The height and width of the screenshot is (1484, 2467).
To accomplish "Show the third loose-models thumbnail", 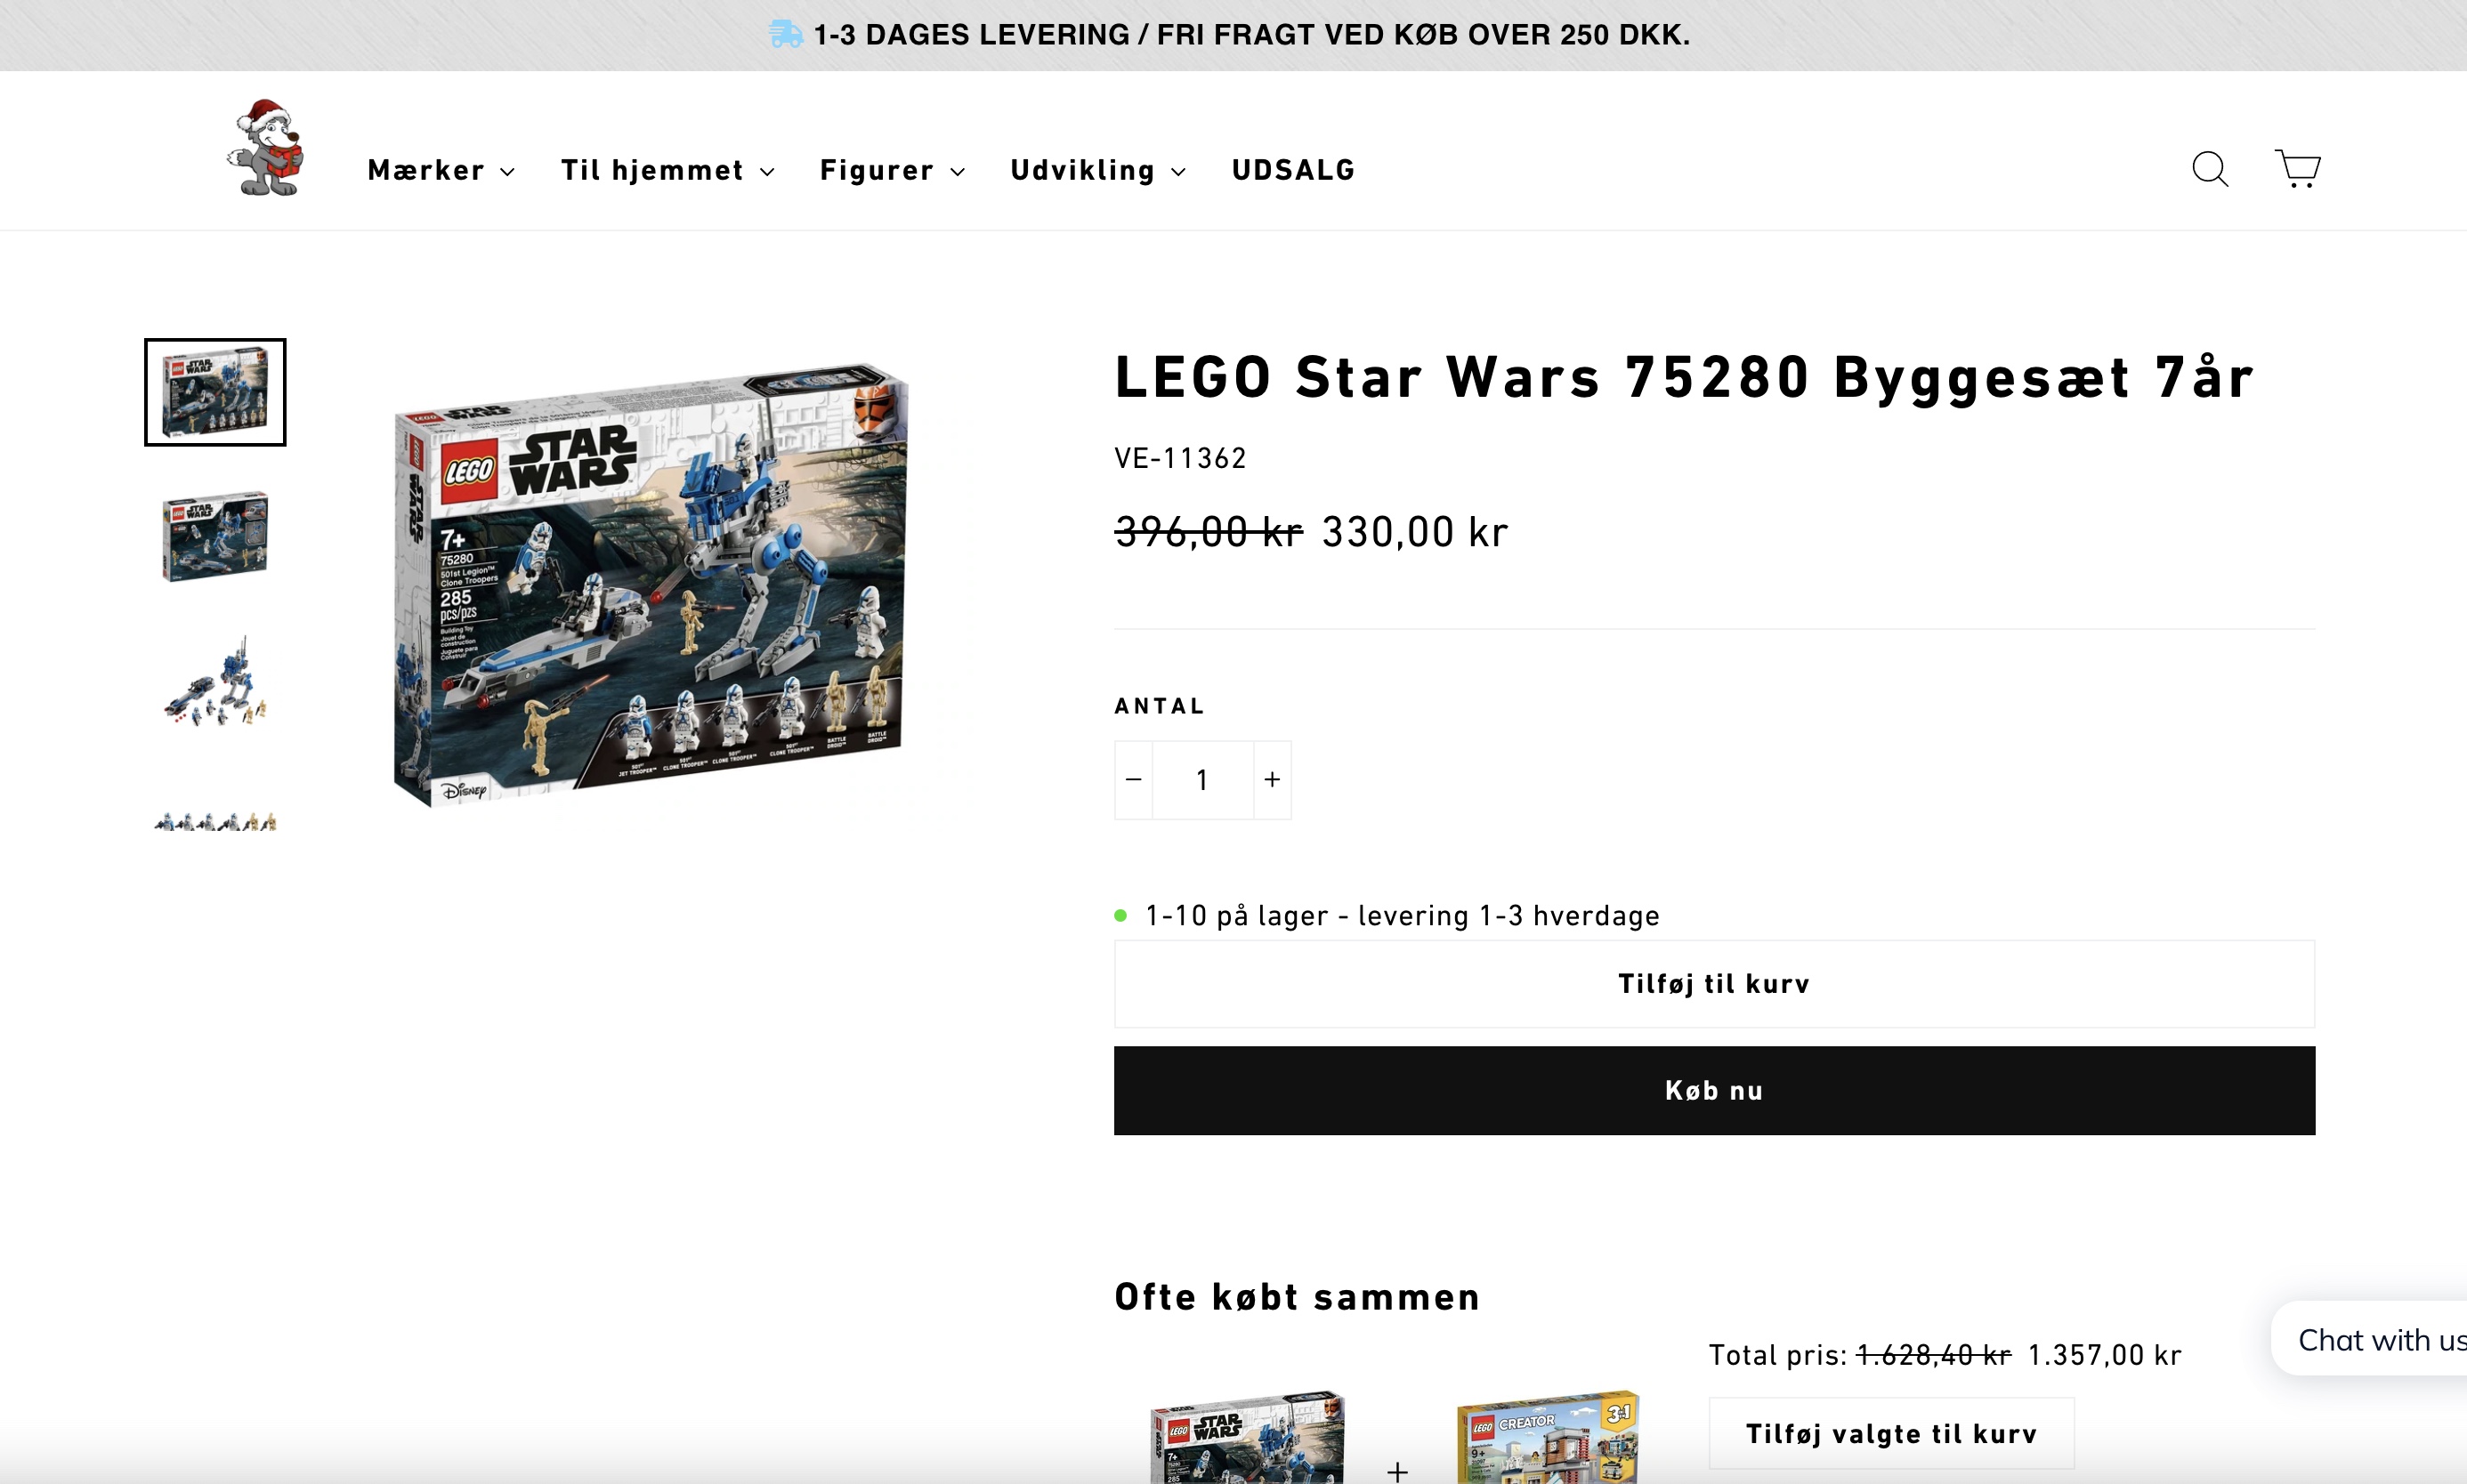I will (x=215, y=682).
